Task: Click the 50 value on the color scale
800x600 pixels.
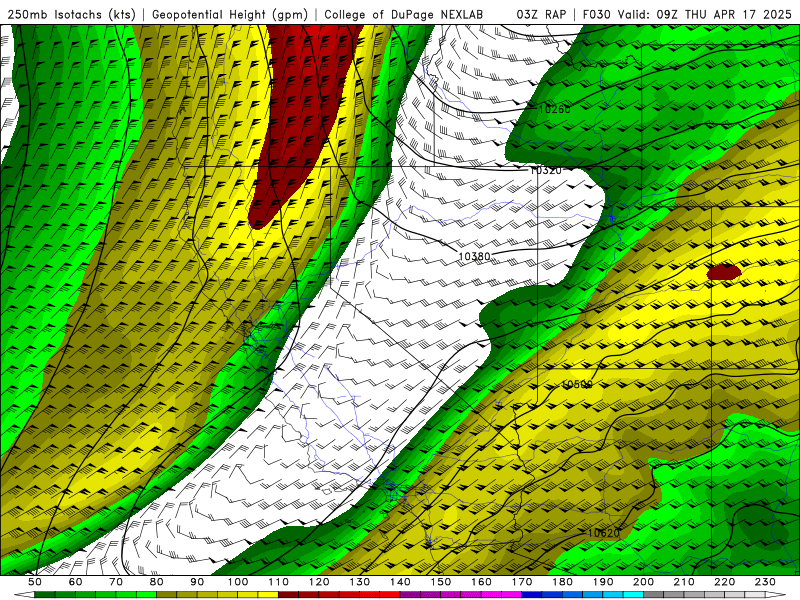Action: (35, 582)
